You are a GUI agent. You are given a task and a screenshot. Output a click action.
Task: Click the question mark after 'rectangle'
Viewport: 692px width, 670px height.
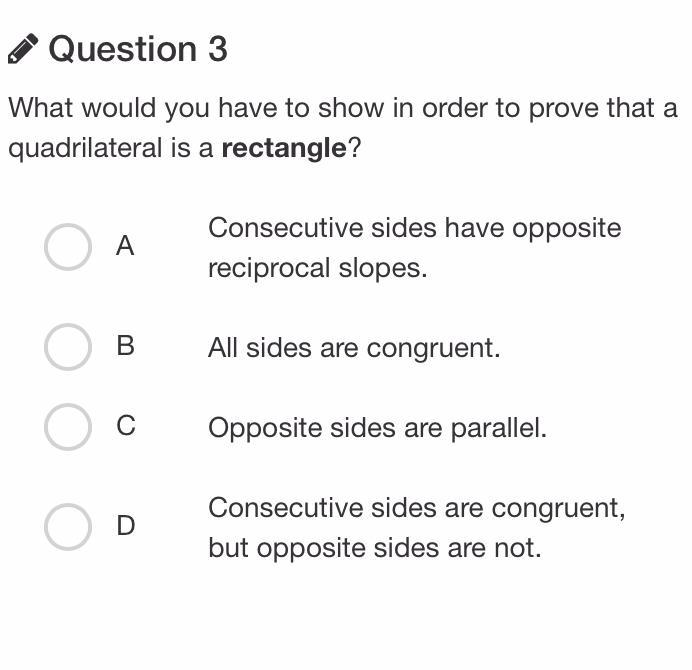point(354,149)
